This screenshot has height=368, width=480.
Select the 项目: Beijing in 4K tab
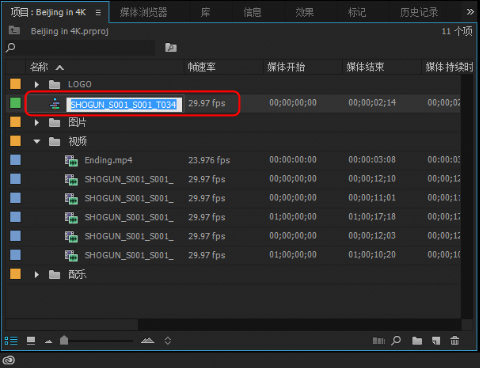48,13
